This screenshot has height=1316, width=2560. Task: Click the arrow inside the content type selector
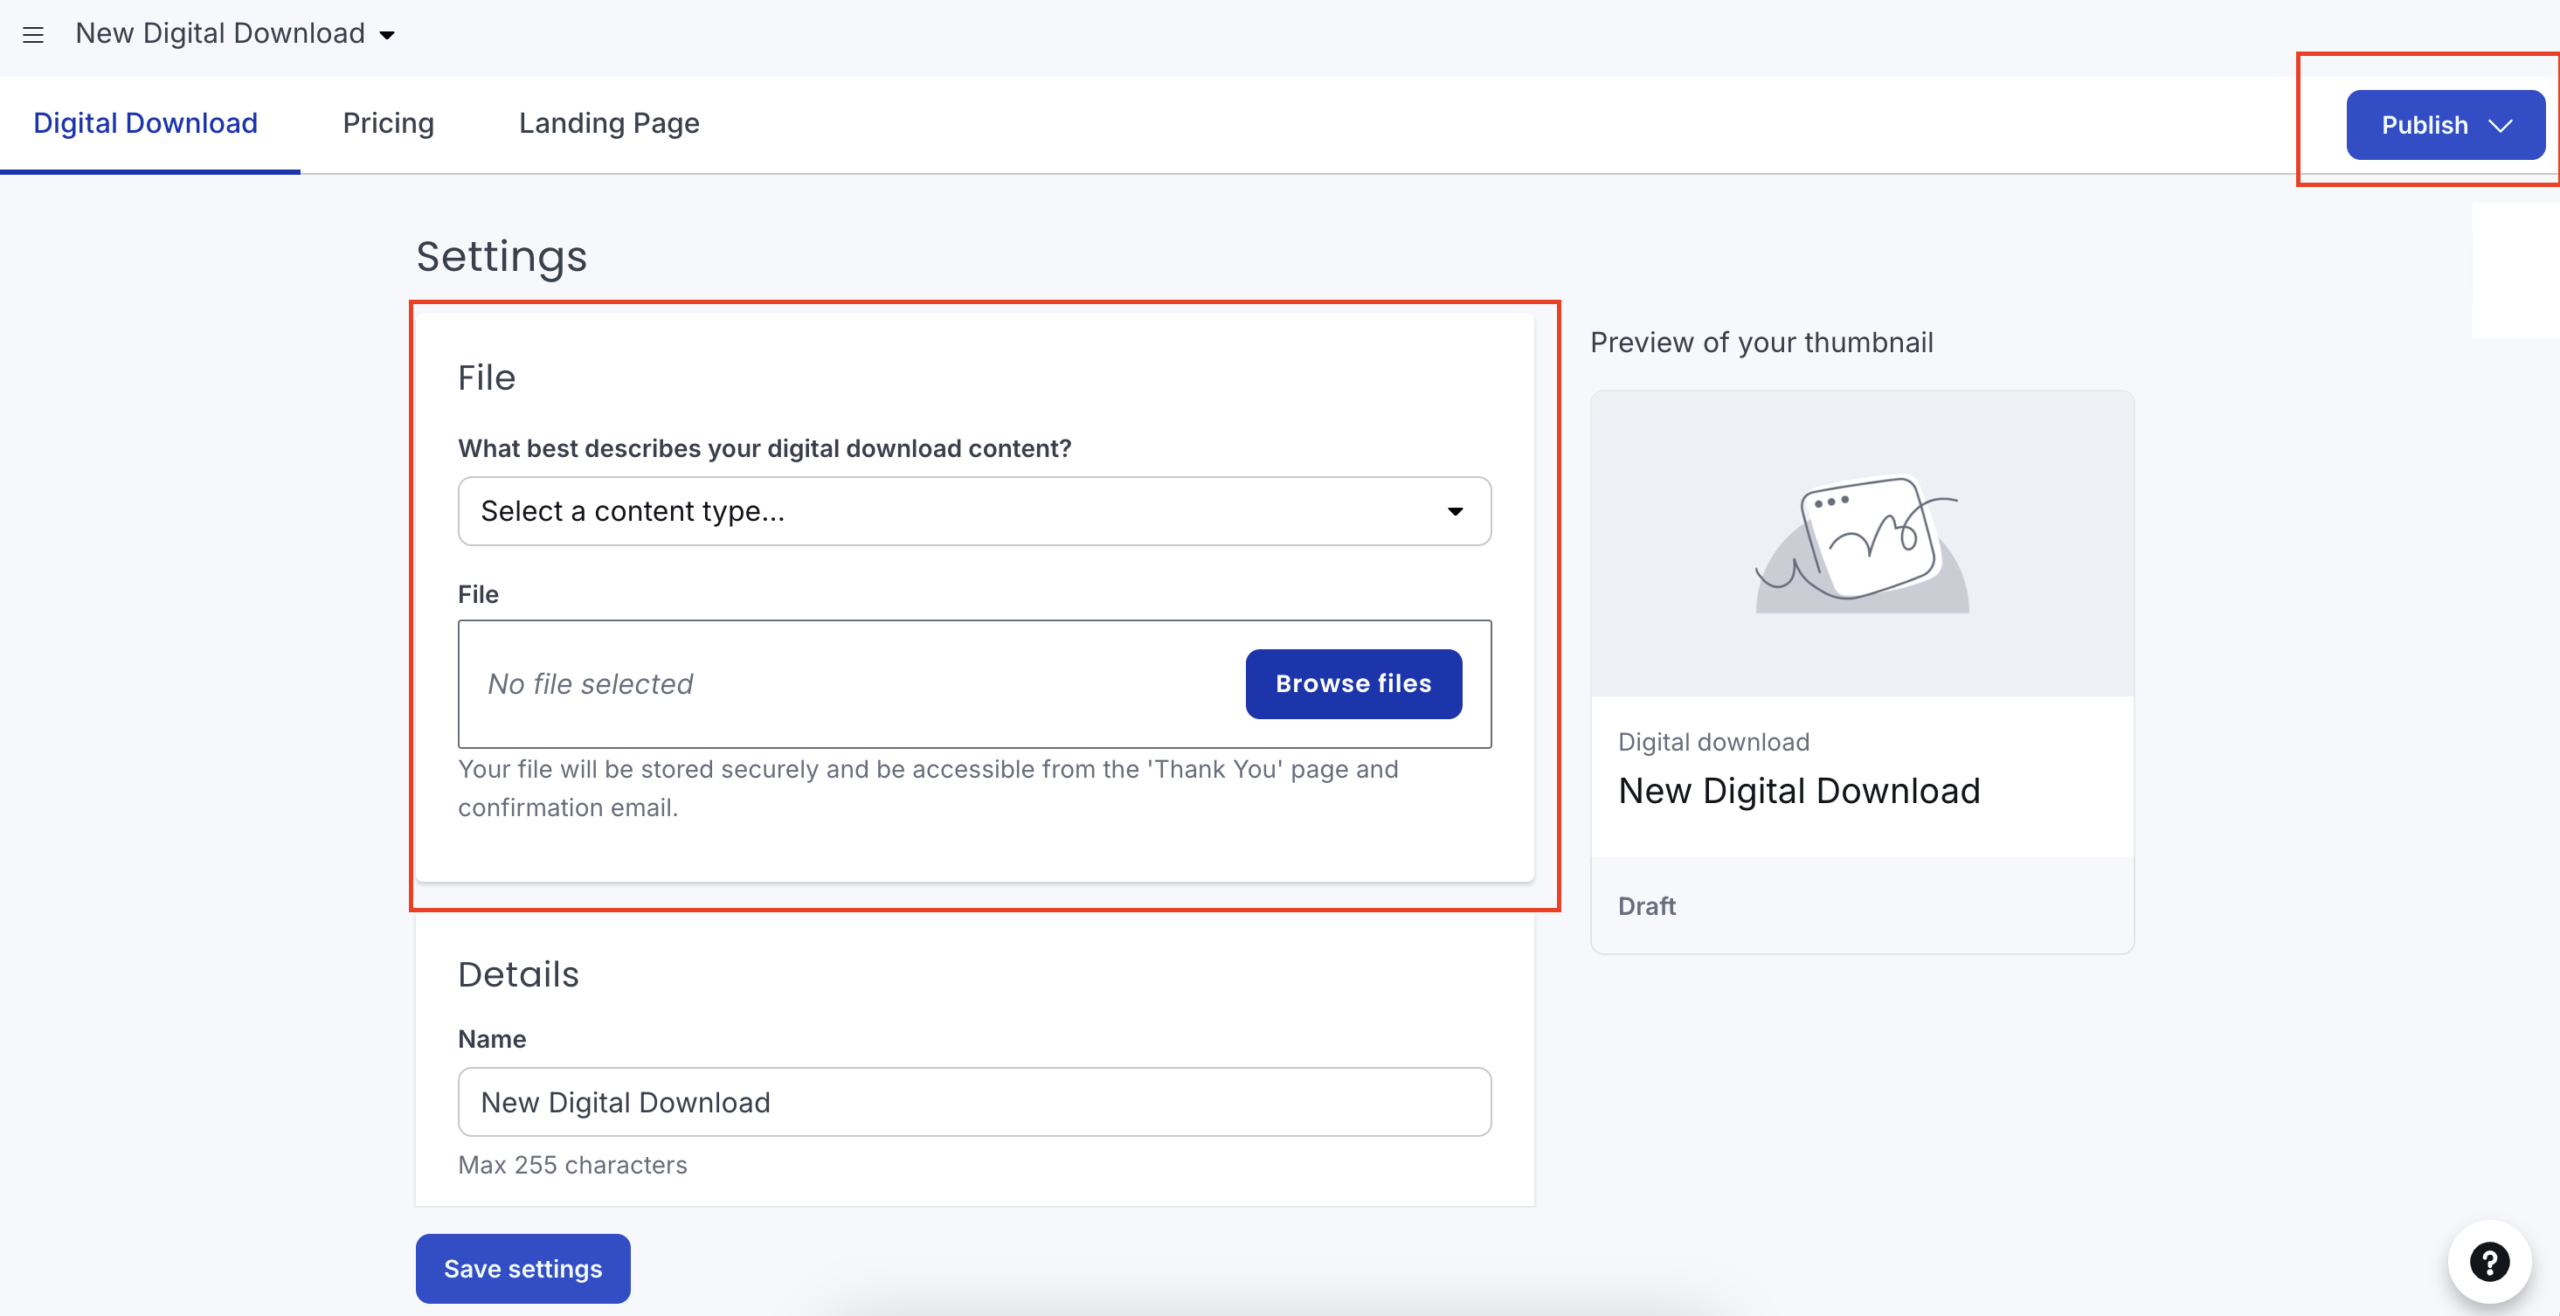1457,511
